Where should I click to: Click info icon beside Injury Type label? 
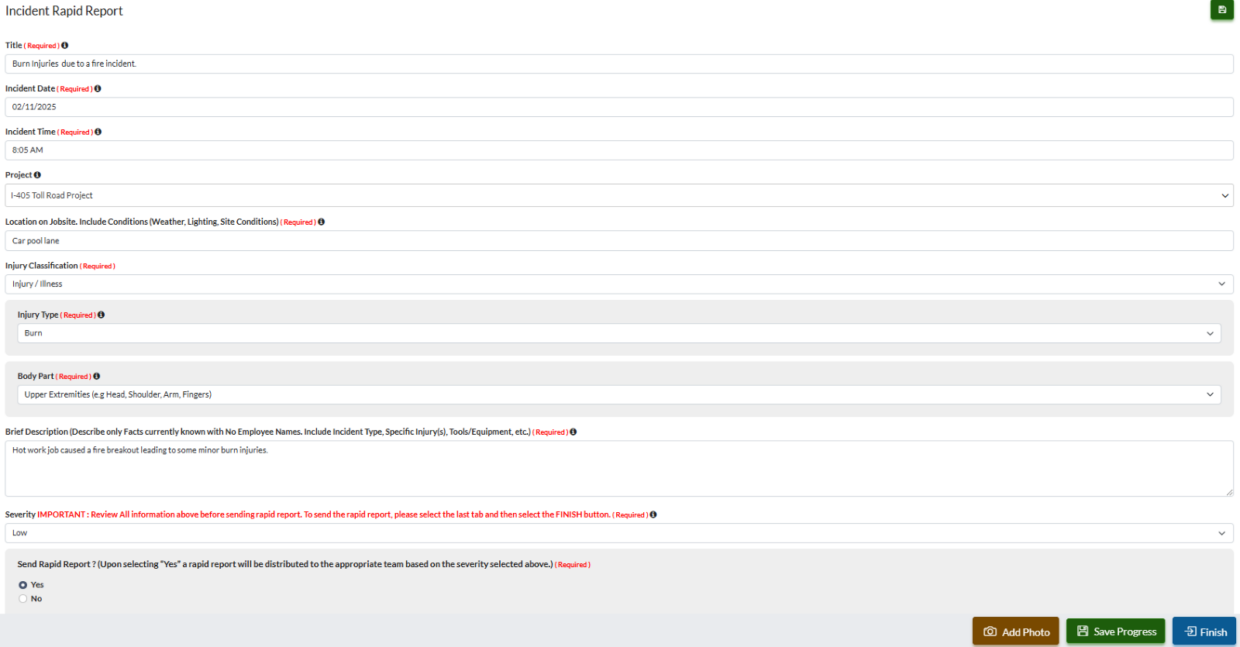[x=101, y=314]
